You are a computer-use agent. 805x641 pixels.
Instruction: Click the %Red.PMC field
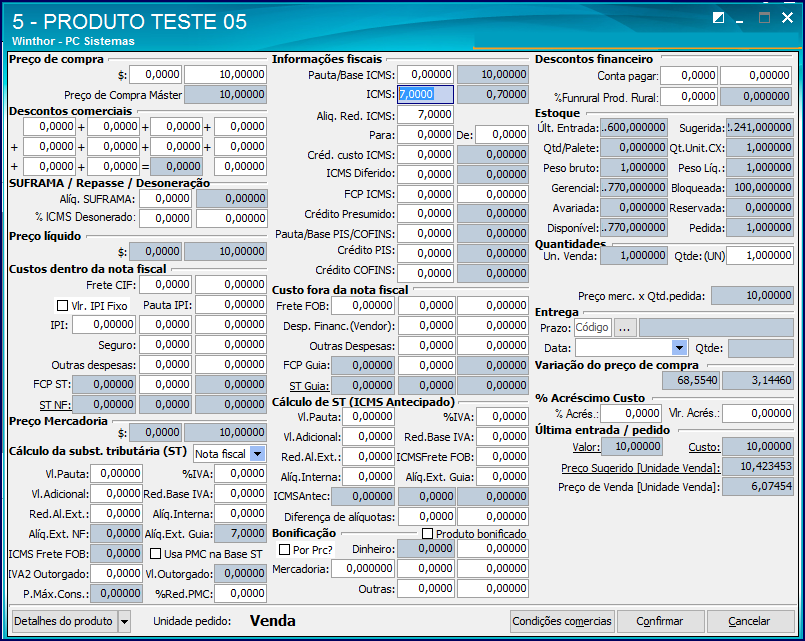pyautogui.click(x=240, y=594)
